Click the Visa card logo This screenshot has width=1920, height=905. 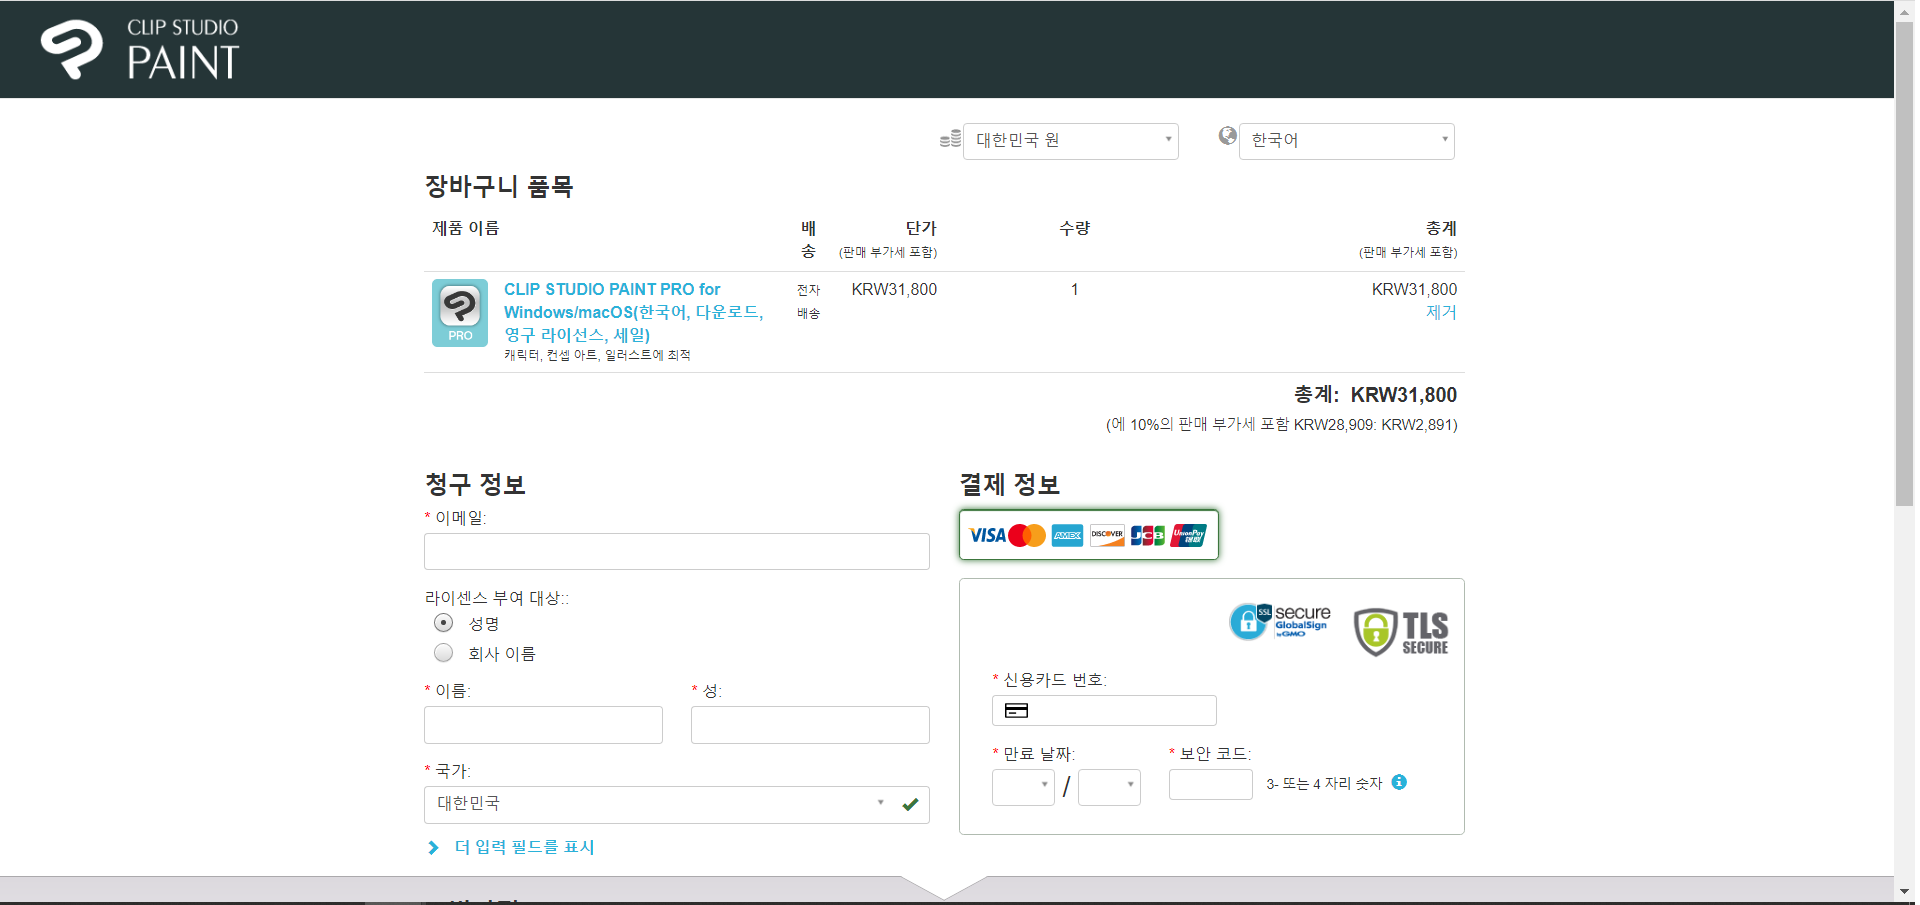(x=987, y=536)
